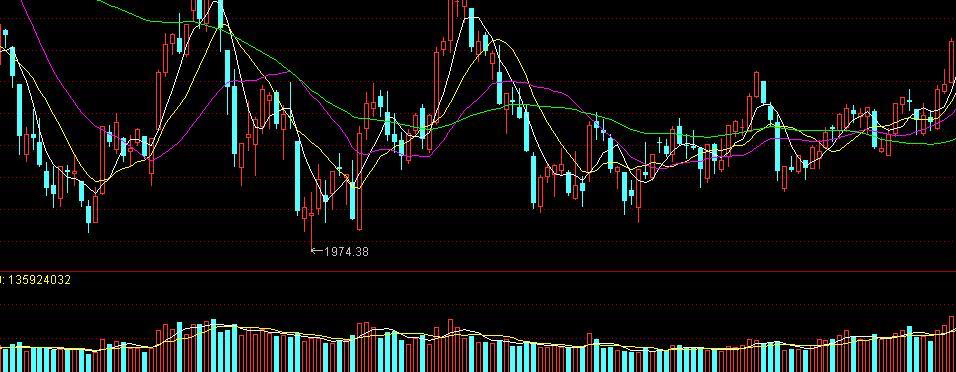The image size is (956, 372).
Task: Click the arrow pointing to the 1974.38 low
Action: tap(316, 250)
